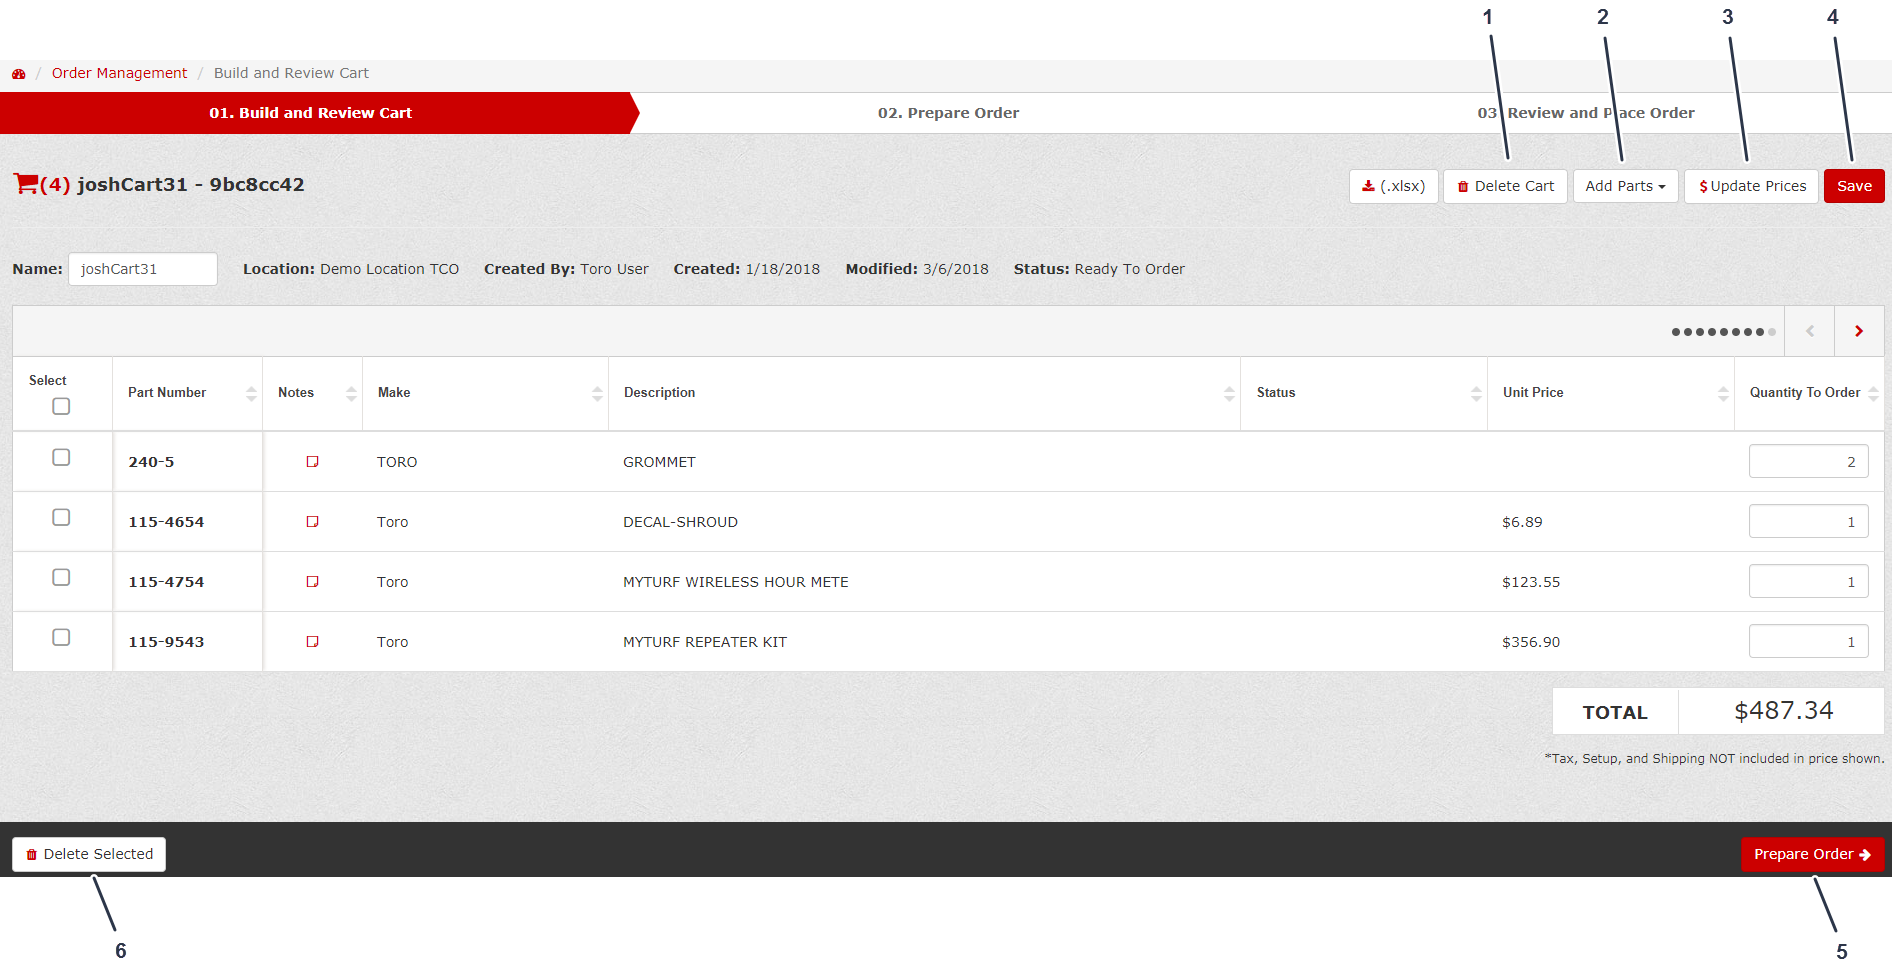The width and height of the screenshot is (1892, 975).
Task: Click the cart Name input field
Action: [x=143, y=269]
